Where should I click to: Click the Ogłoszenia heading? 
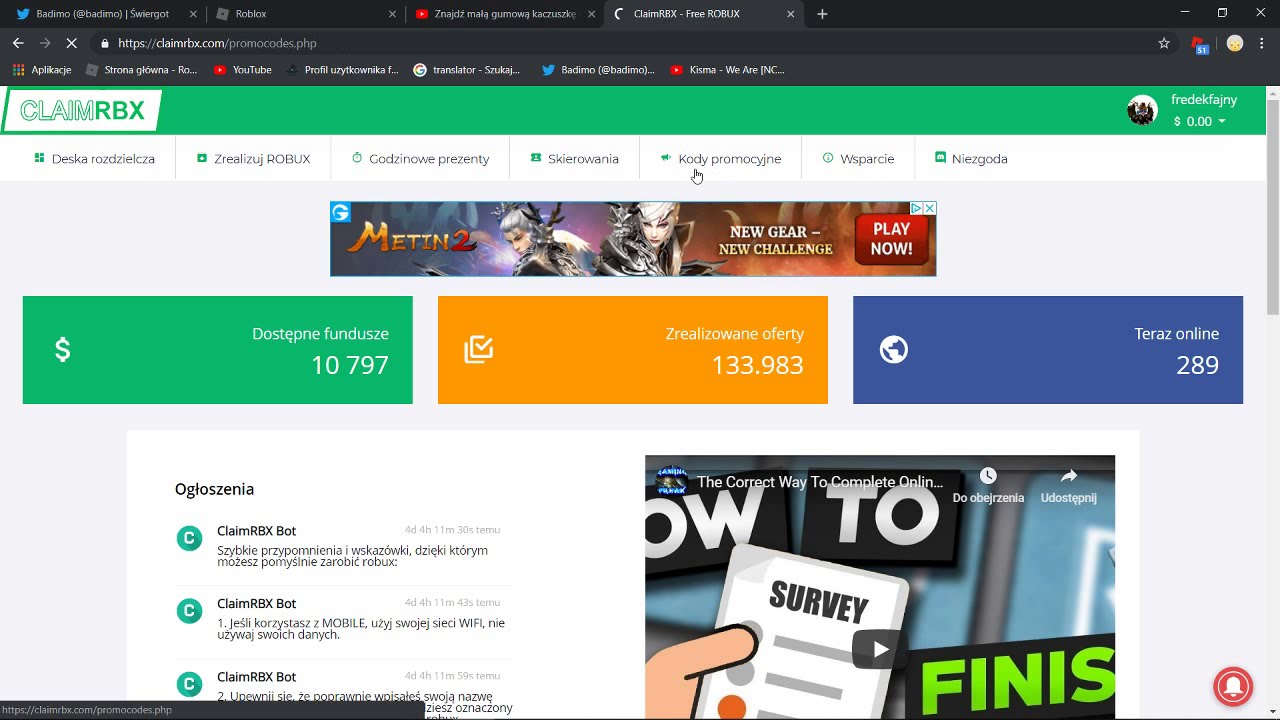click(x=214, y=489)
